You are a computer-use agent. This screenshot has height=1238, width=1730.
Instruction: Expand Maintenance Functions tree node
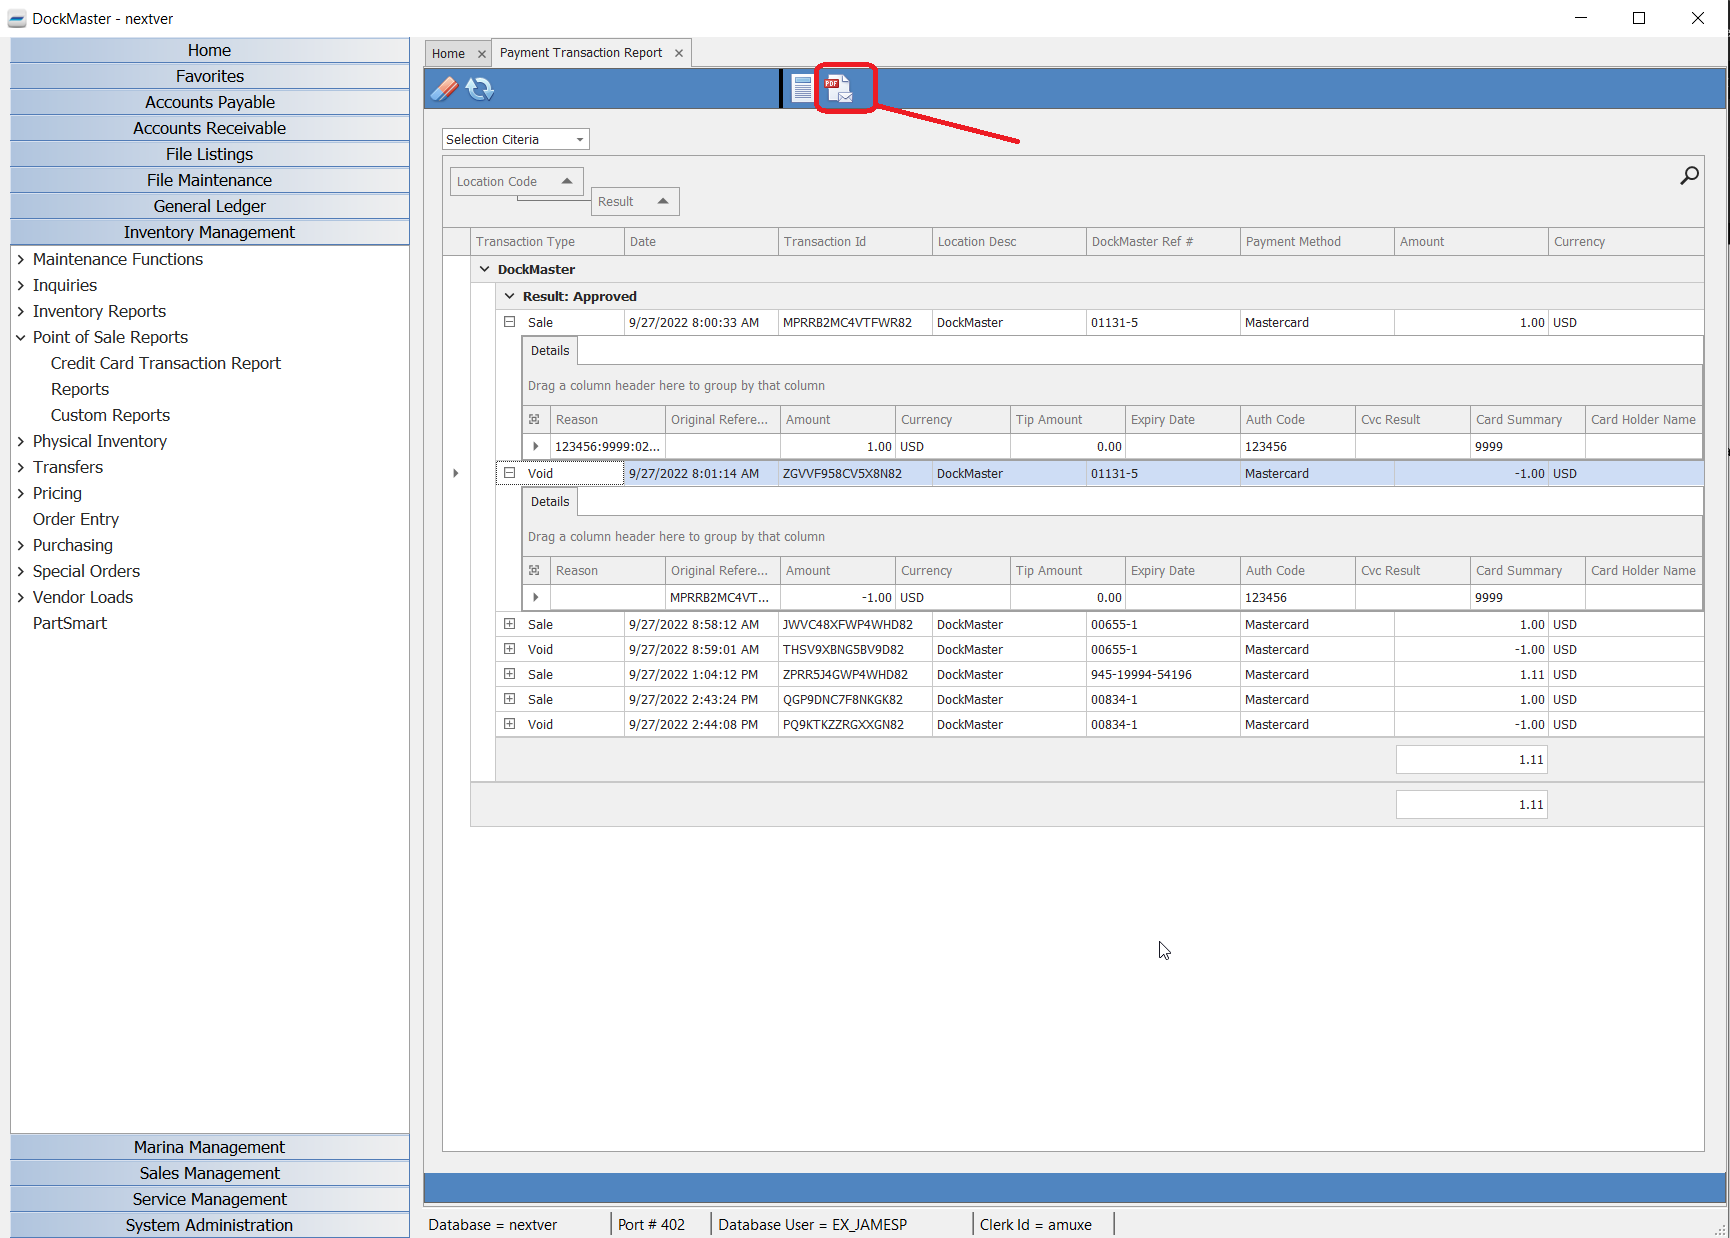click(20, 259)
